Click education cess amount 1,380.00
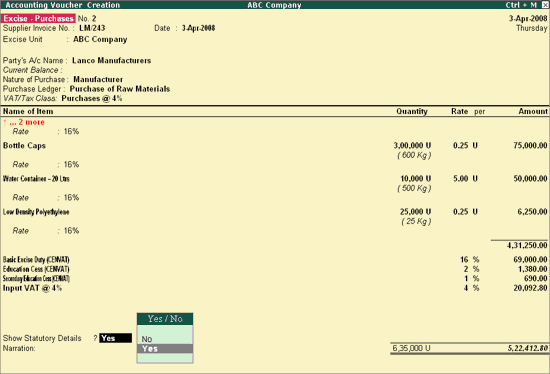550x374 pixels. tap(532, 269)
